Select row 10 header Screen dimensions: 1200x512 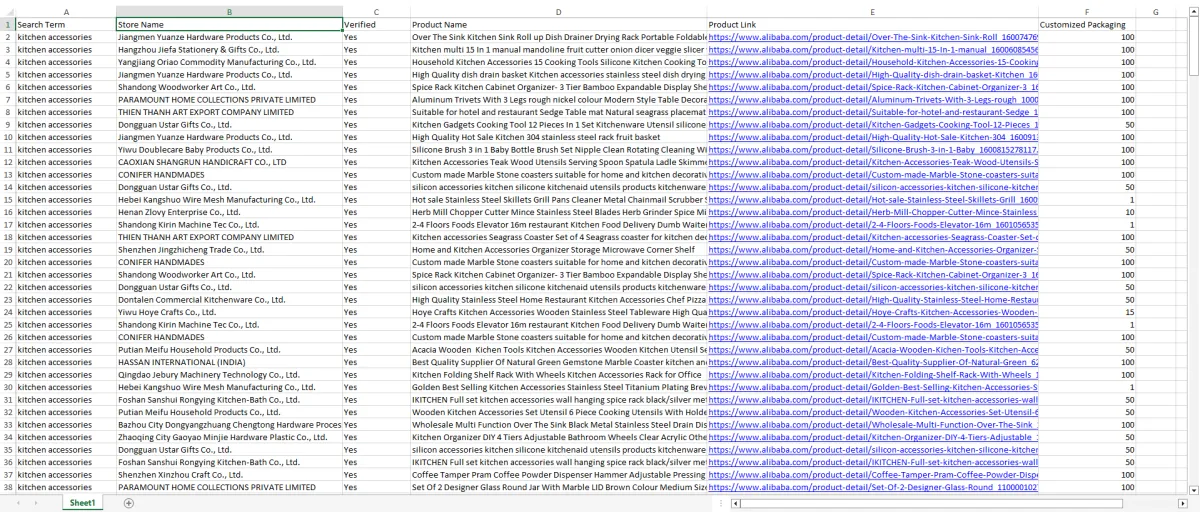click(7, 137)
